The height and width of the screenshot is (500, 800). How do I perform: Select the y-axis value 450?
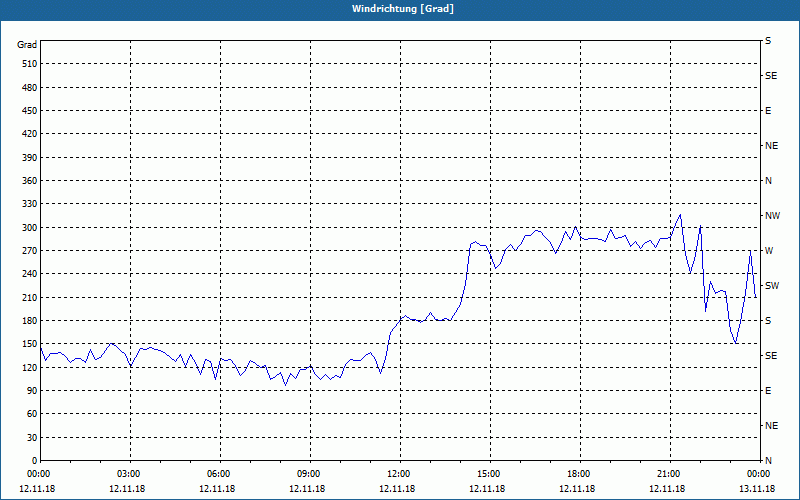(x=30, y=111)
